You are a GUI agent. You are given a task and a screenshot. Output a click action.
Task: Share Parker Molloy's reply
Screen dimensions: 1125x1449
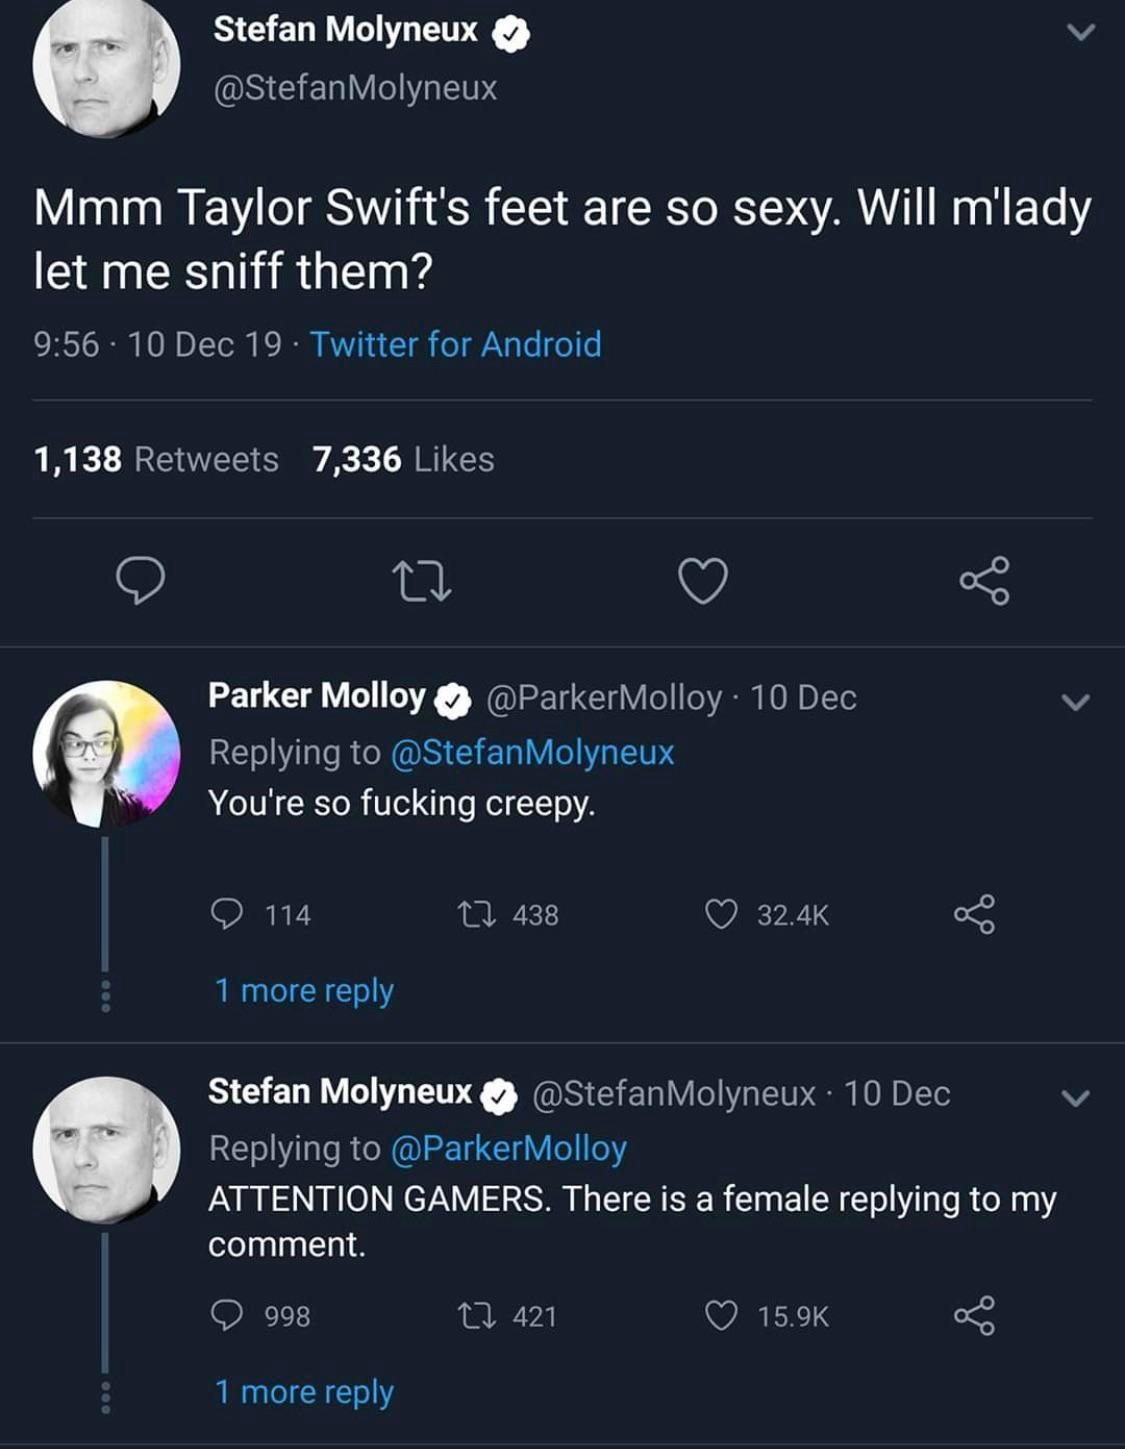coord(974,914)
